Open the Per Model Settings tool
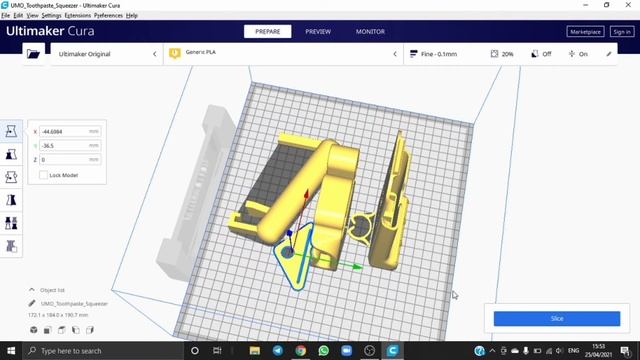Image resolution: width=640 pixels, height=360 pixels. 11,223
